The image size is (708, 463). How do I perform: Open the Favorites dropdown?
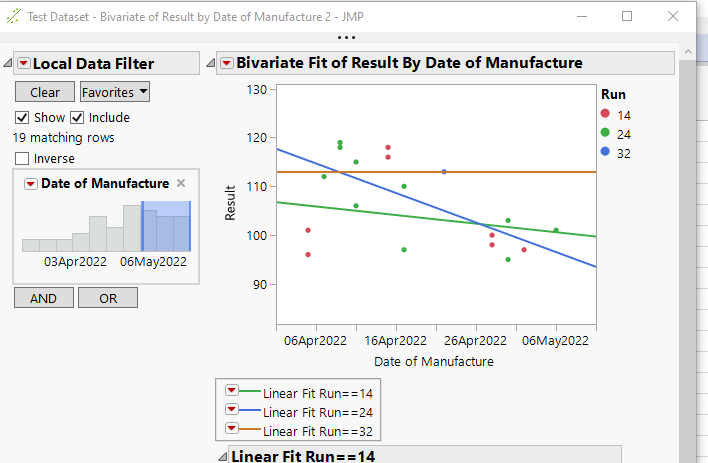tap(115, 92)
